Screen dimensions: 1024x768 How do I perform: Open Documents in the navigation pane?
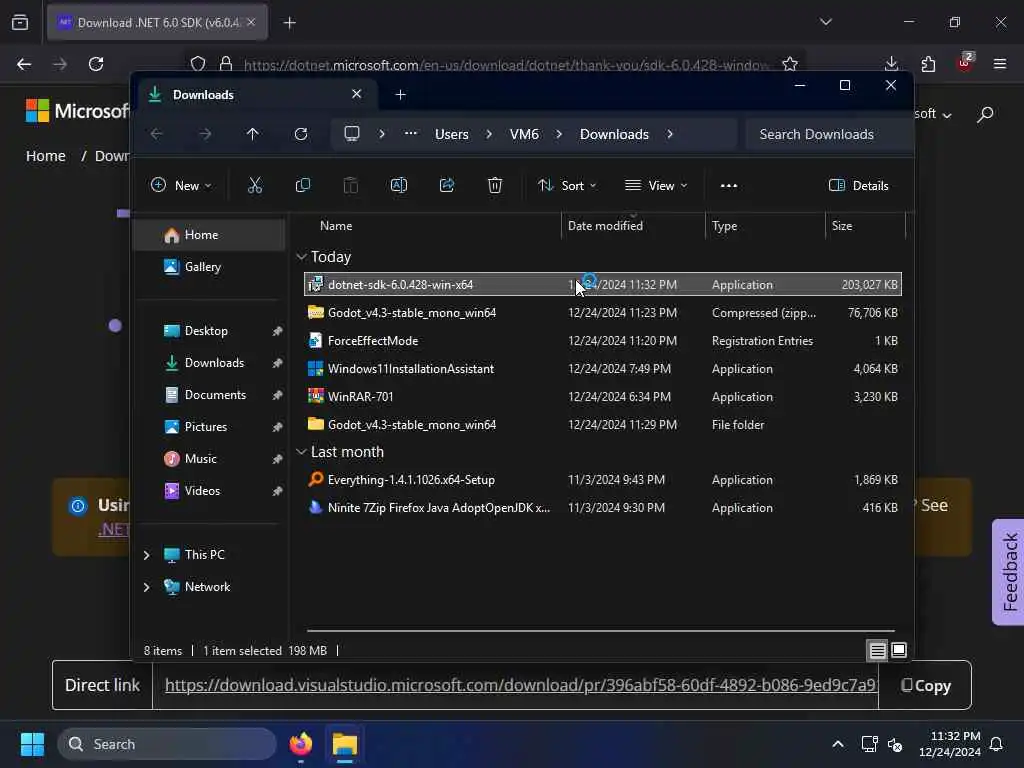pyautogui.click(x=209, y=395)
